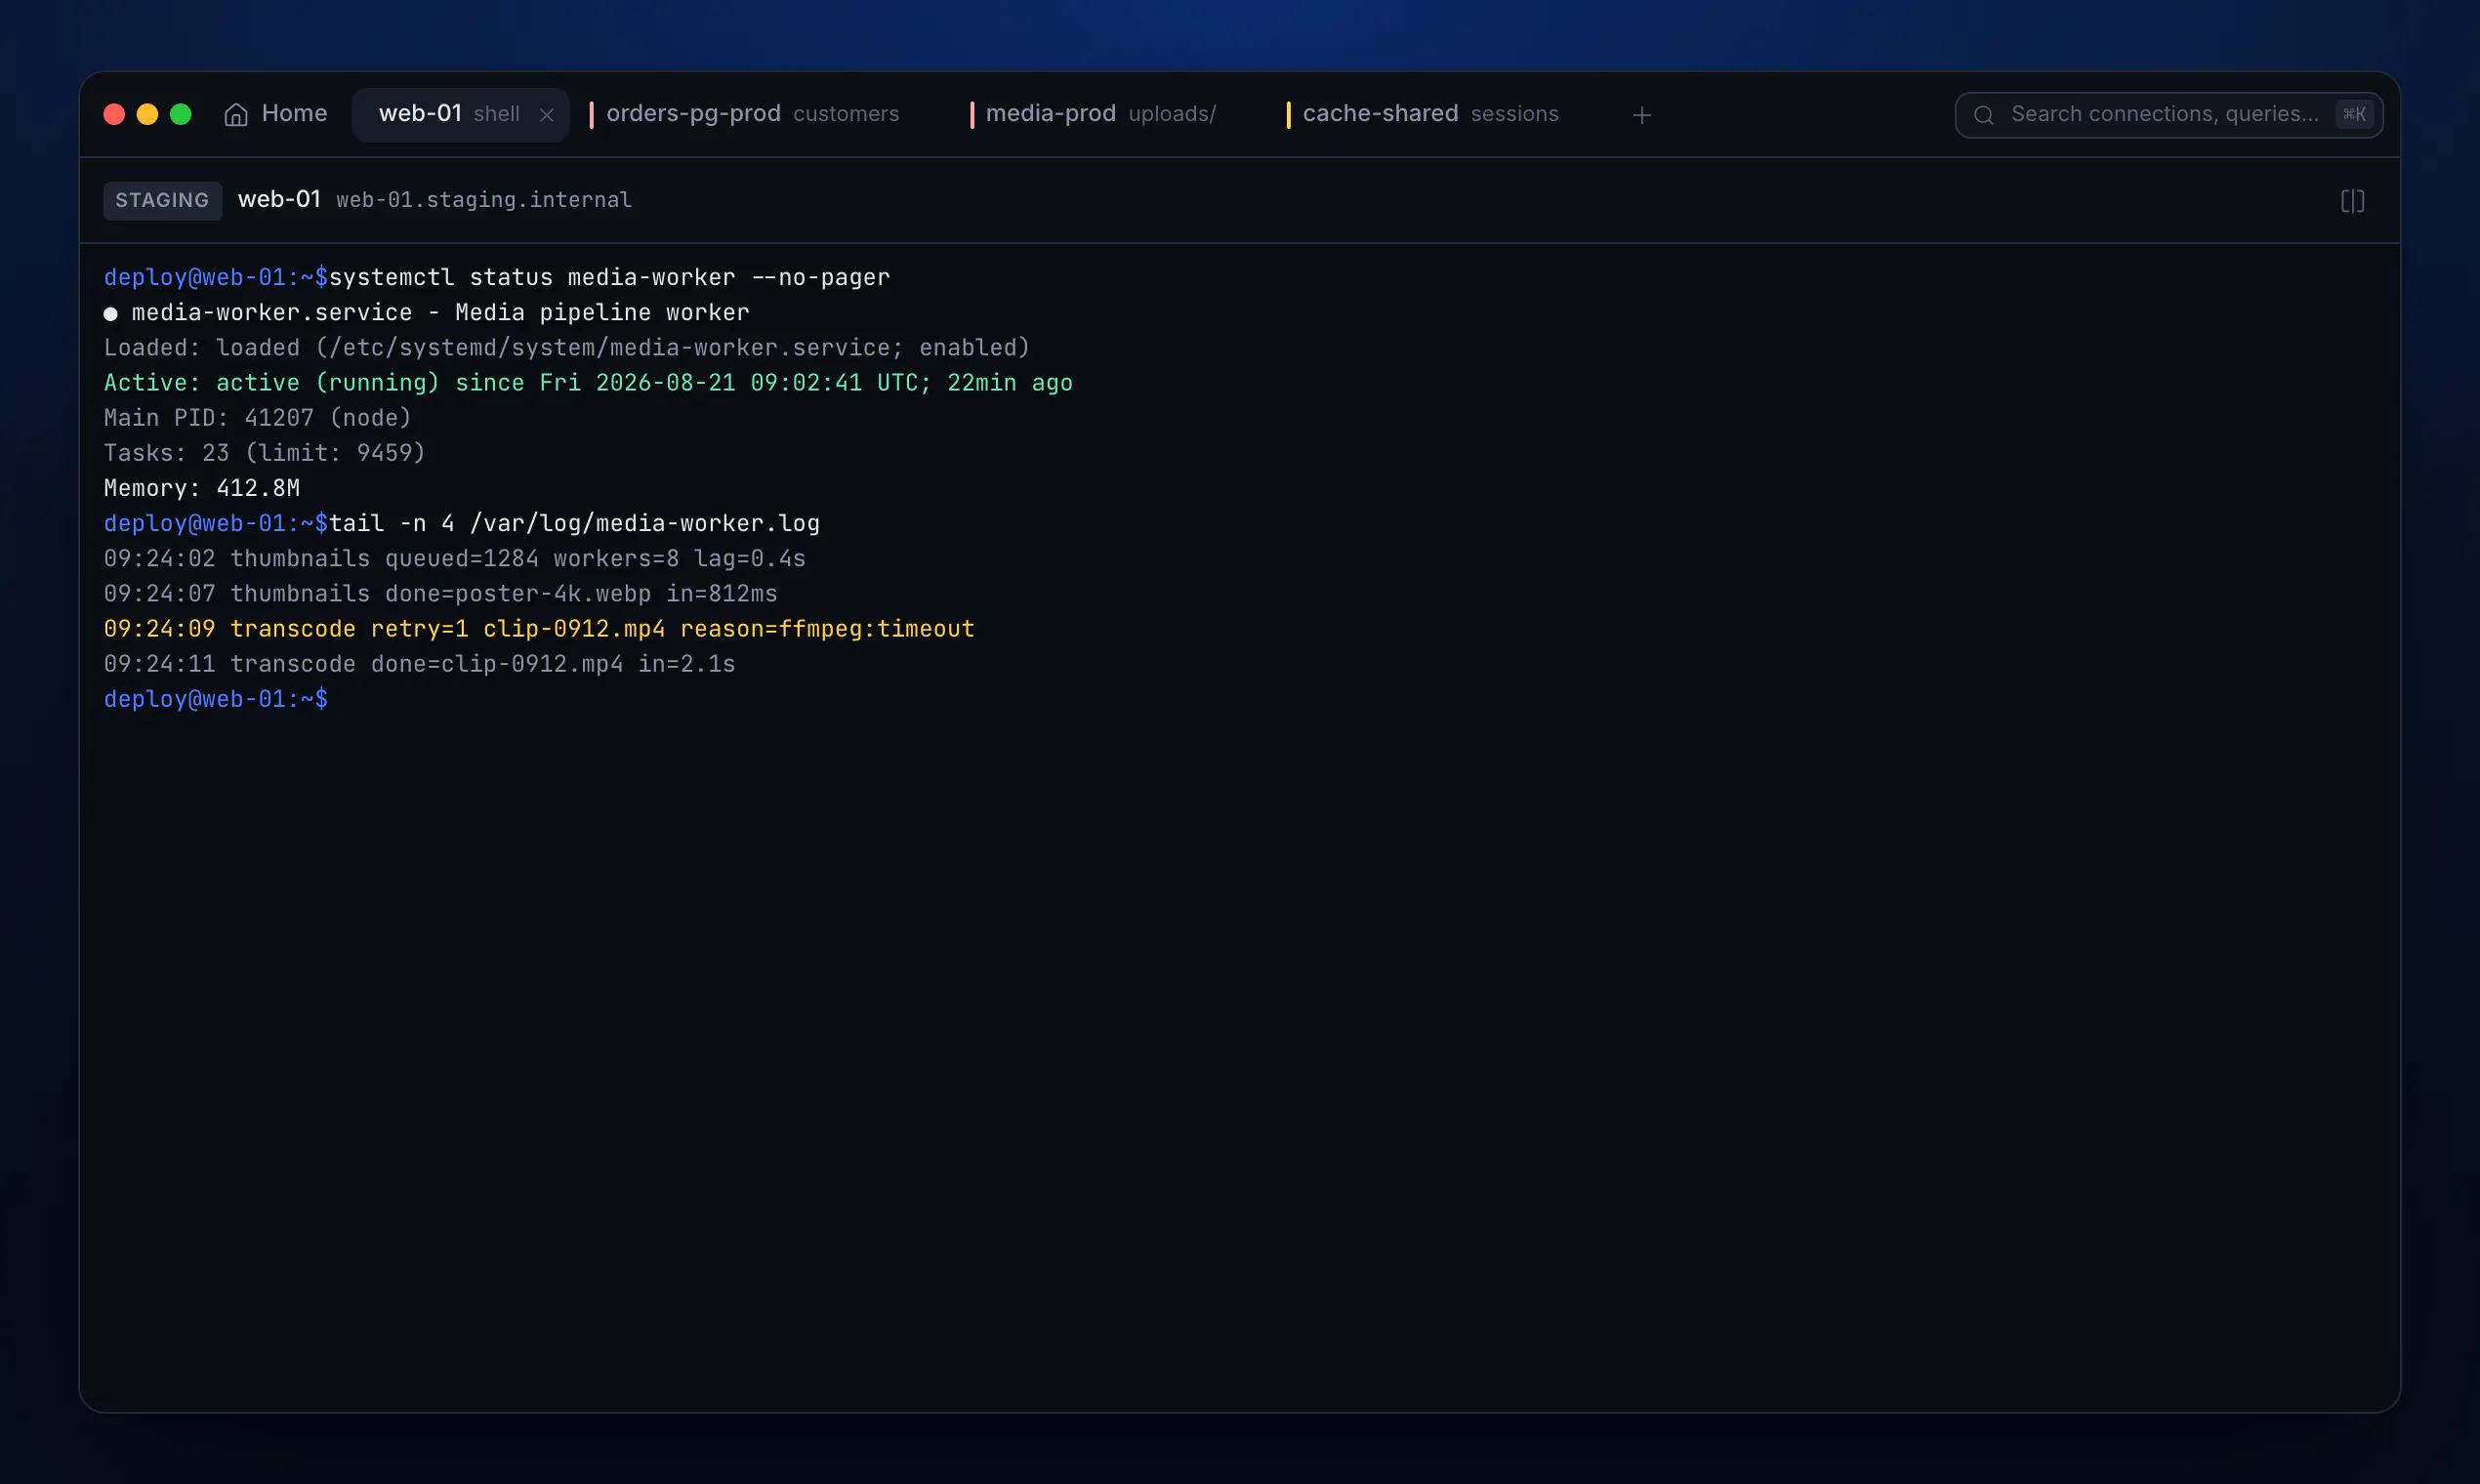The height and width of the screenshot is (1484, 2480).
Task: Click the red window close button
Action: click(x=114, y=115)
